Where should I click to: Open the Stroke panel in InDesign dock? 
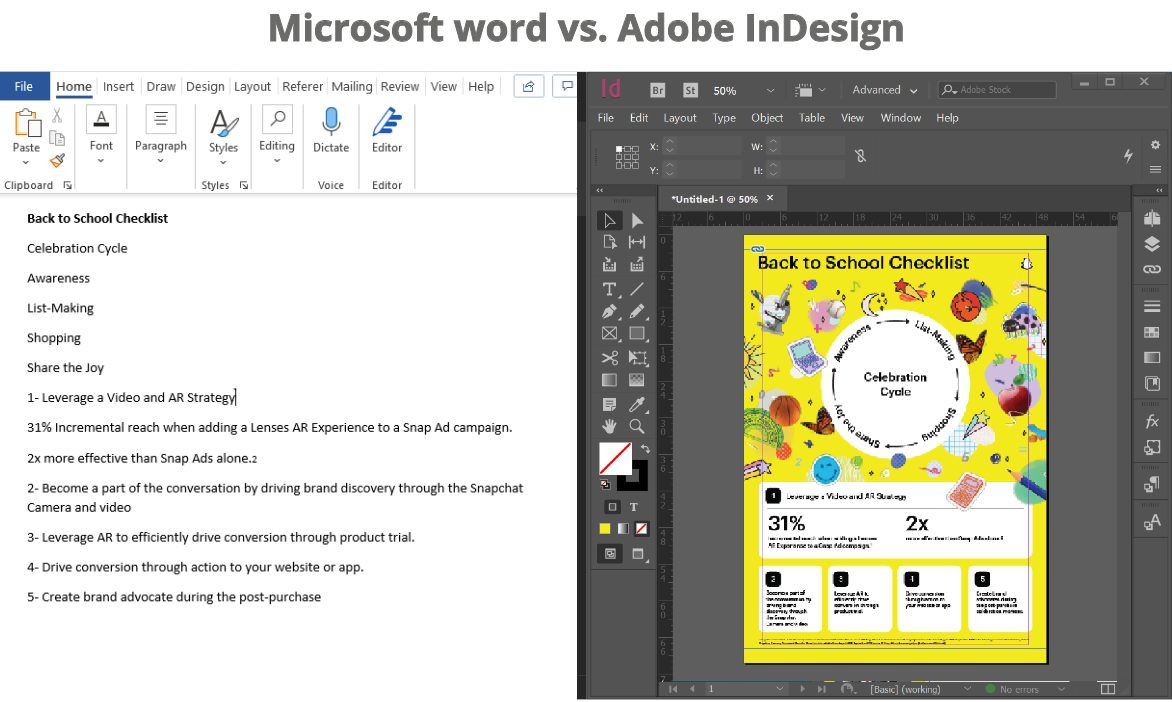[1152, 306]
